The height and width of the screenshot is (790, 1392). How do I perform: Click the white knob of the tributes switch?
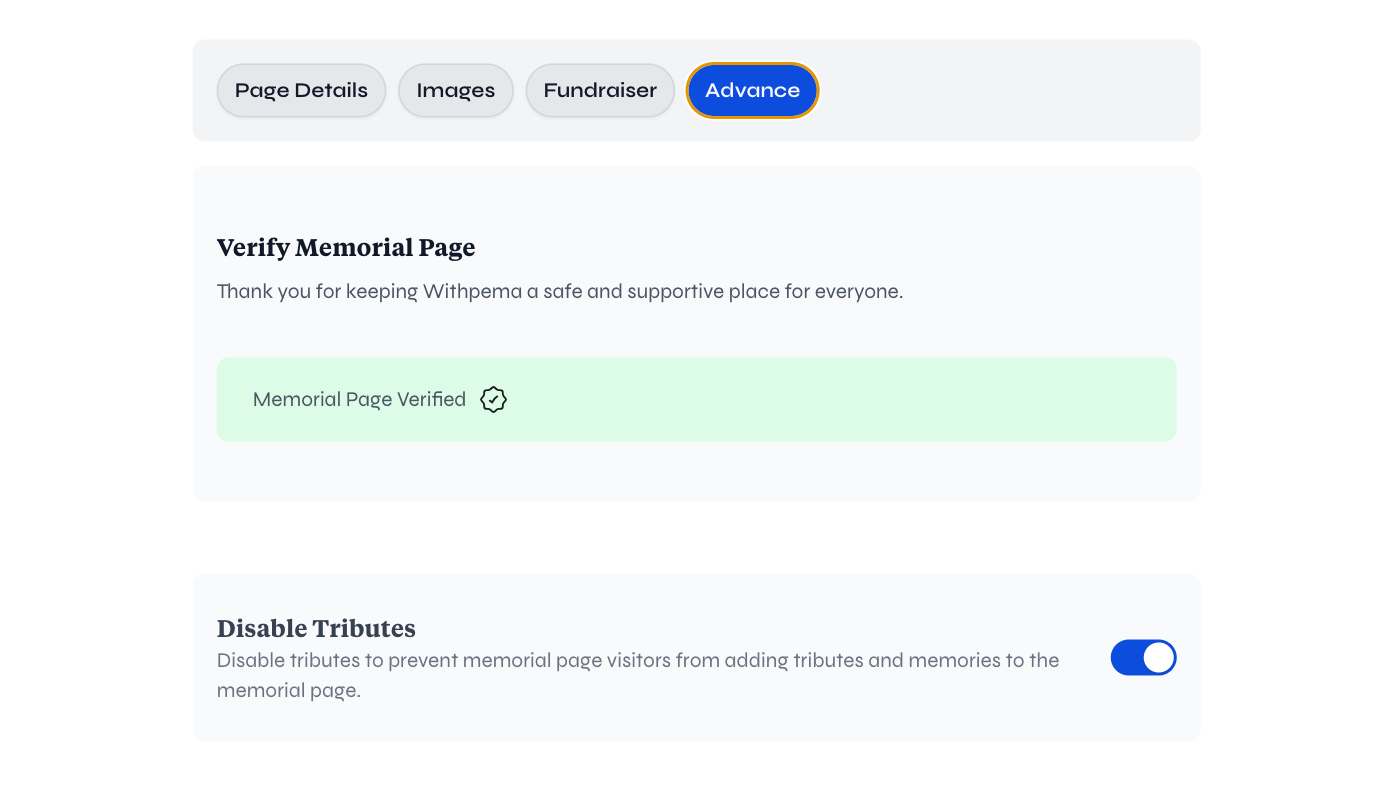point(1158,658)
